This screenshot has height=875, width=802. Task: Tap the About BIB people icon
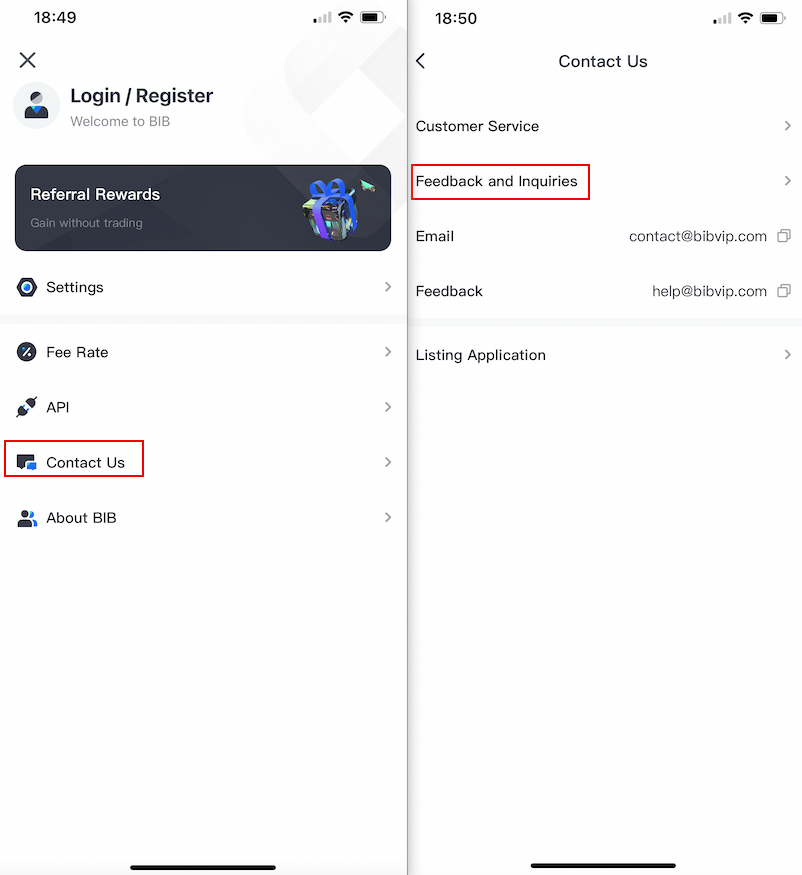27,518
